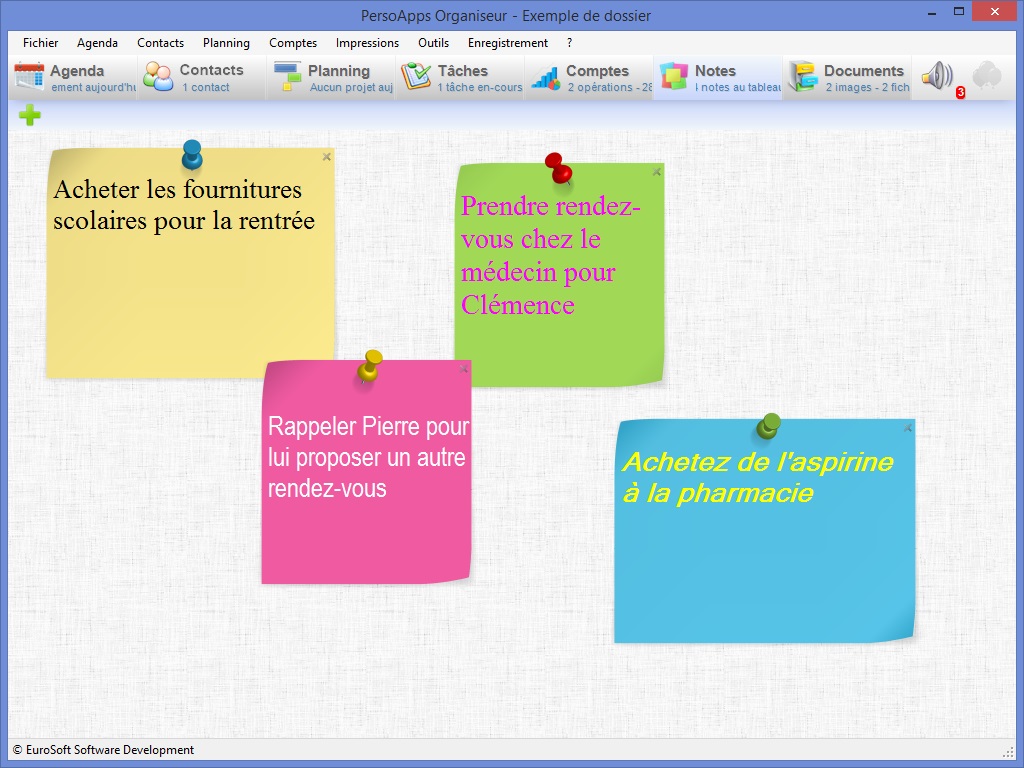Select text 'Achetez de l'aspirine'
This screenshot has height=768, width=1024.
click(758, 462)
